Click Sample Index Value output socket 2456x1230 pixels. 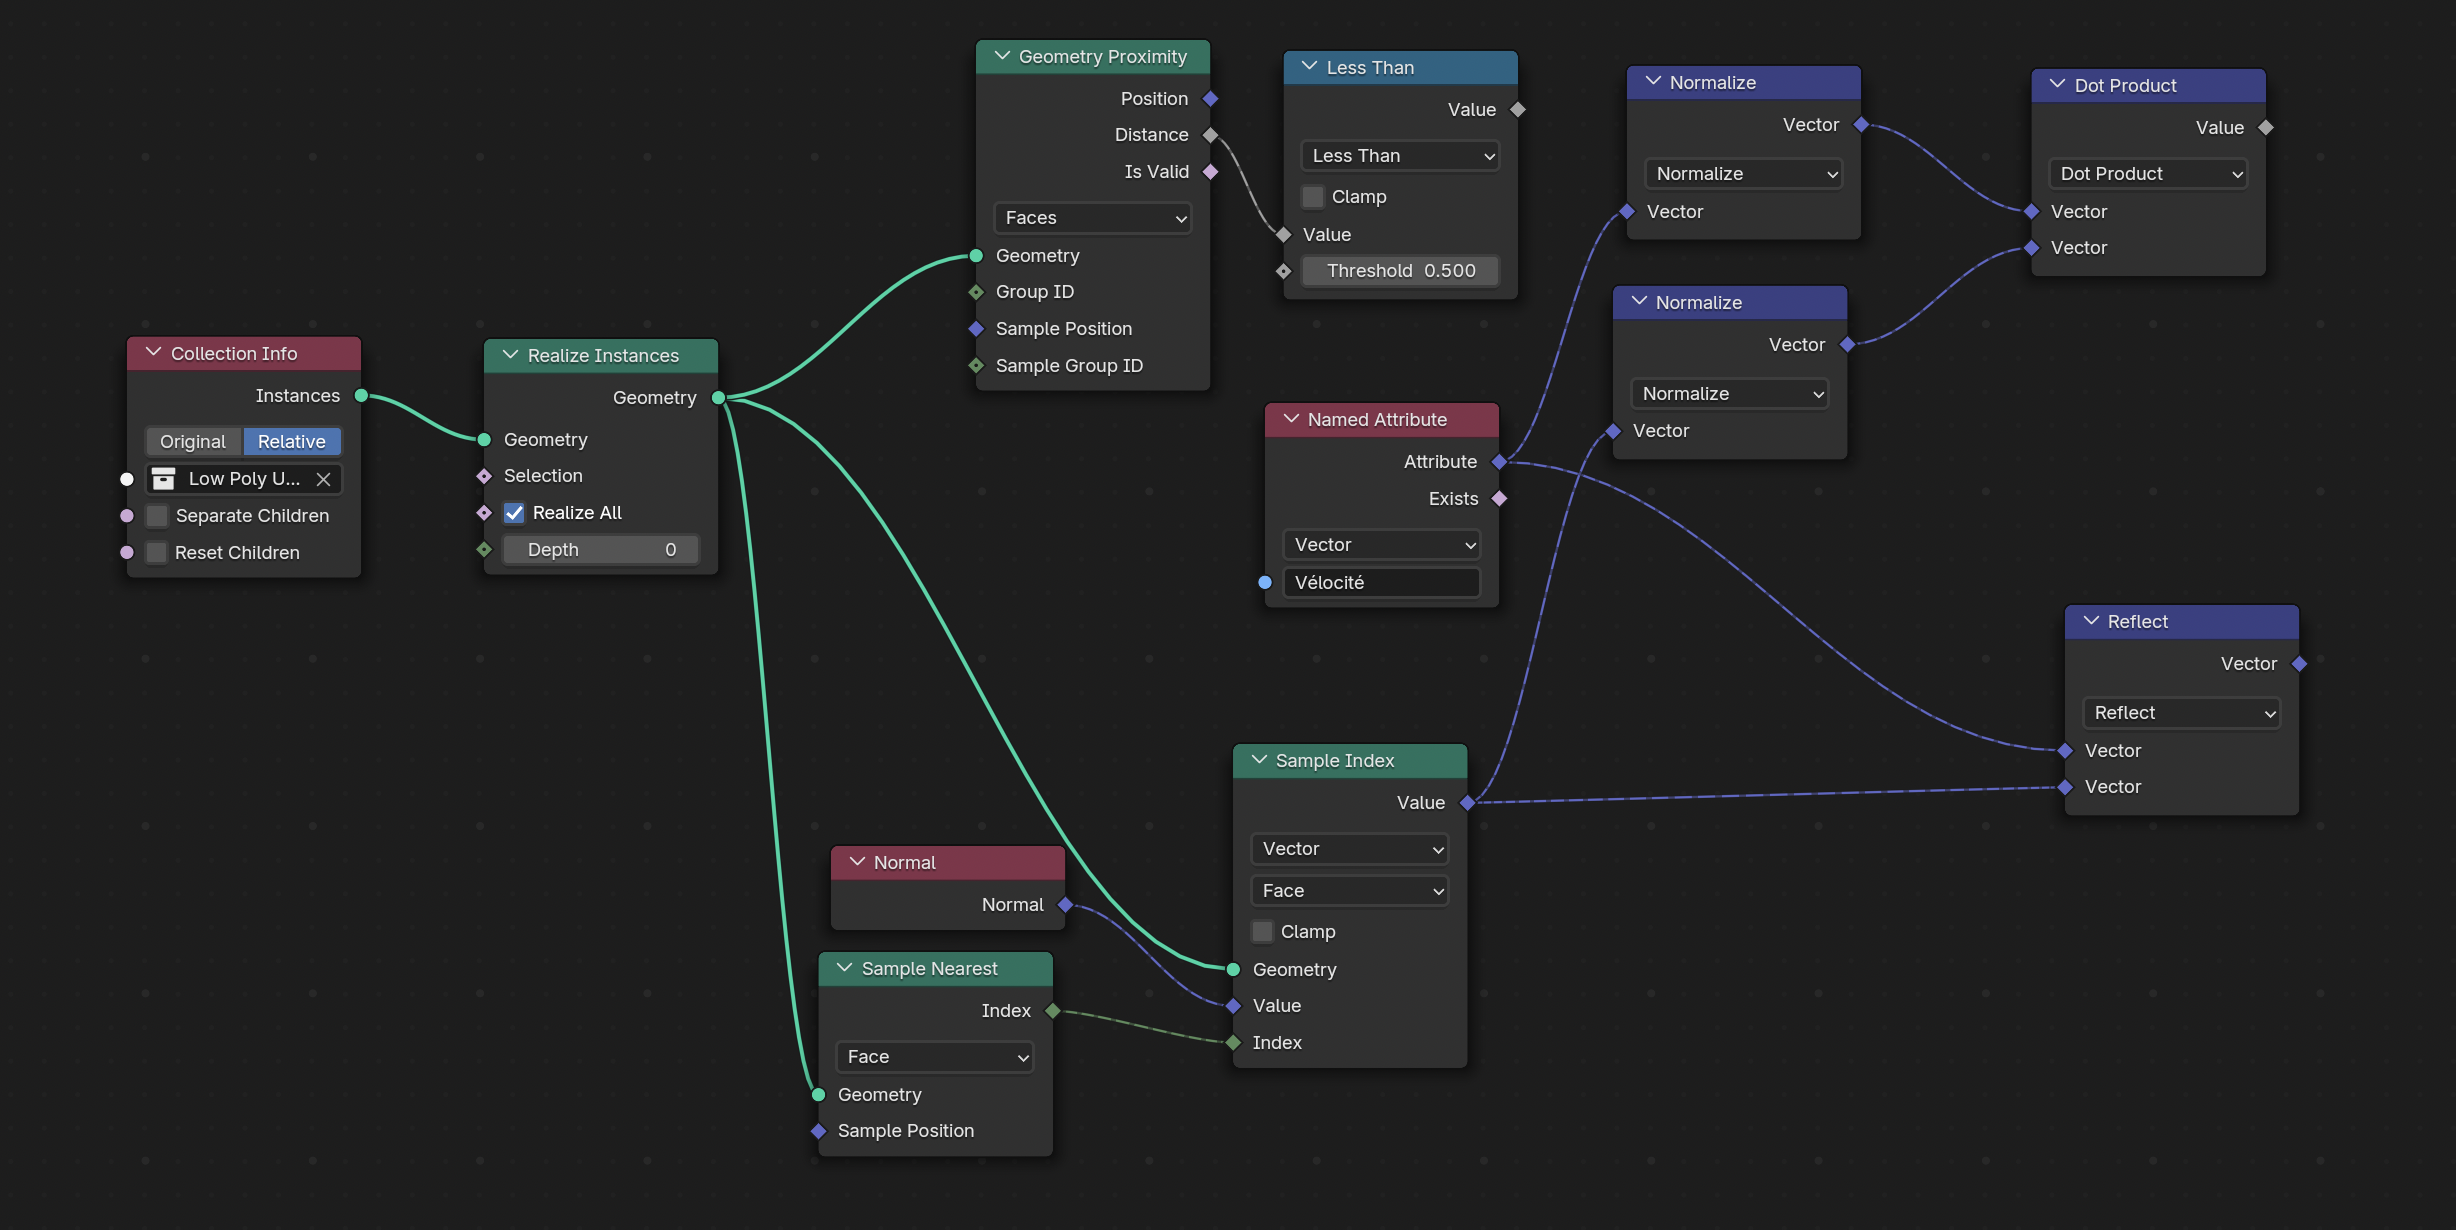(x=1467, y=803)
